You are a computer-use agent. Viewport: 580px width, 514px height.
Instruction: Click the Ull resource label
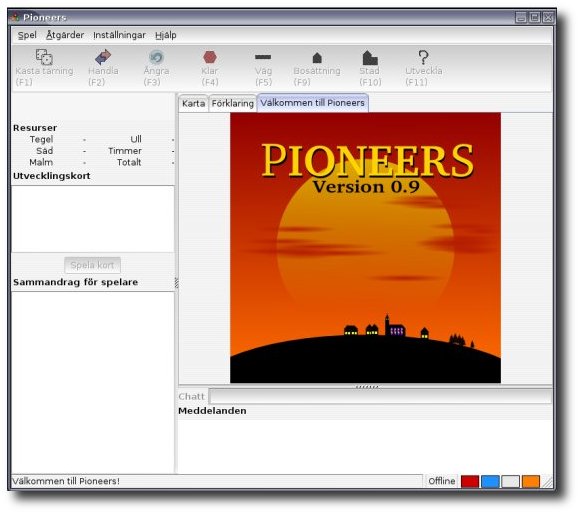pyautogui.click(x=136, y=139)
